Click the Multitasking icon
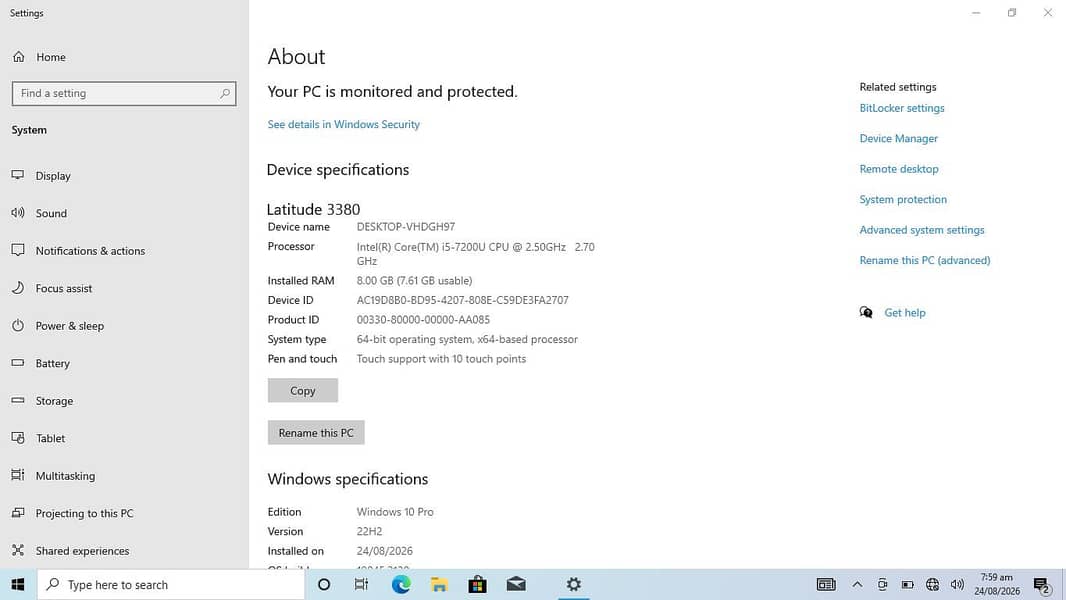Viewport: 1066px width, 600px height. click(18, 475)
